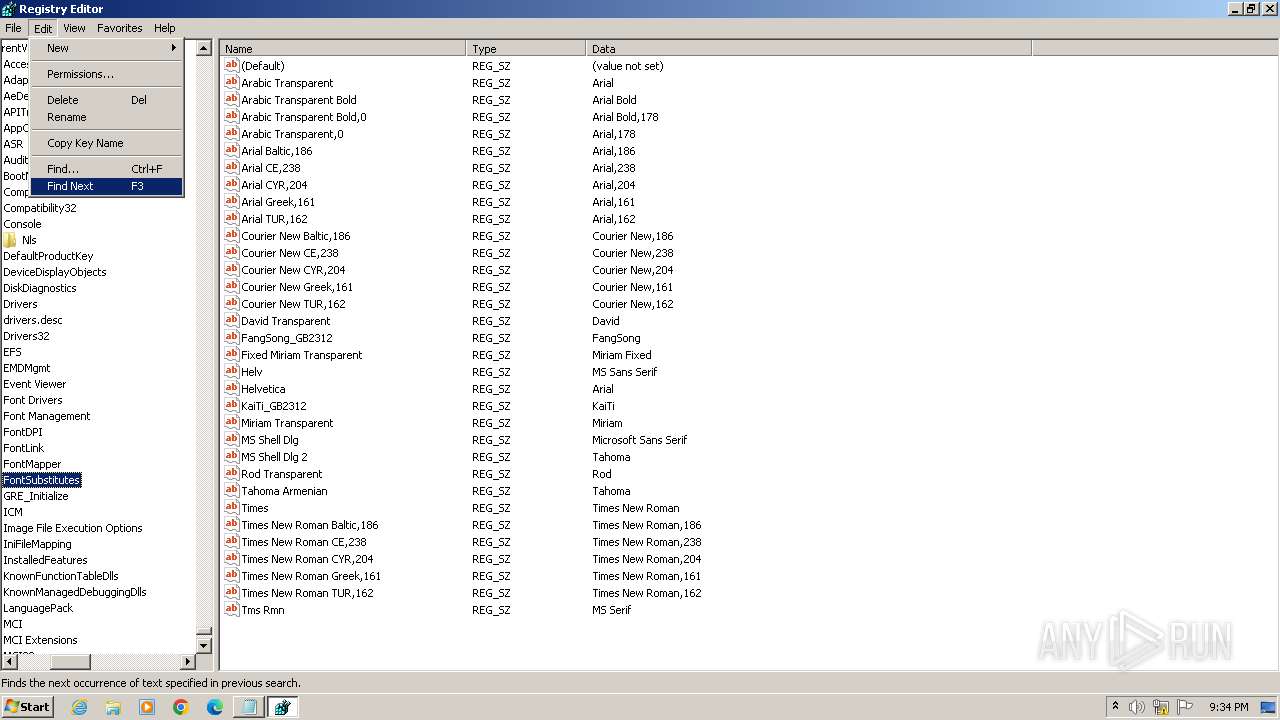
Task: Click the icon for Rod Transparent
Action: coord(231,474)
